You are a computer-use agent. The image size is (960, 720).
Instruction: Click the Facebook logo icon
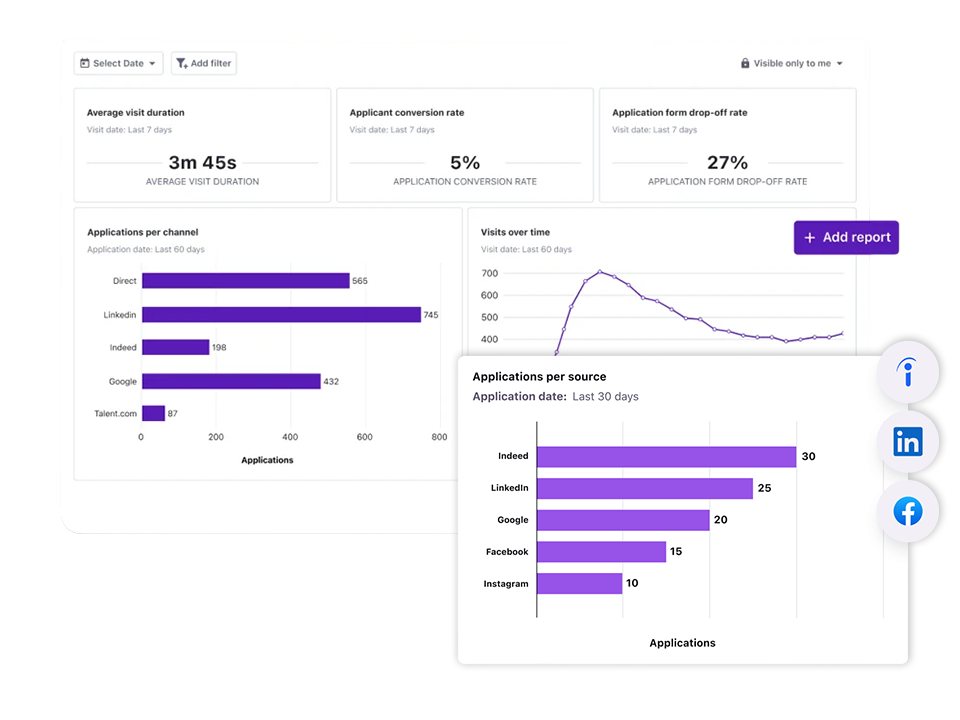[x=907, y=512]
